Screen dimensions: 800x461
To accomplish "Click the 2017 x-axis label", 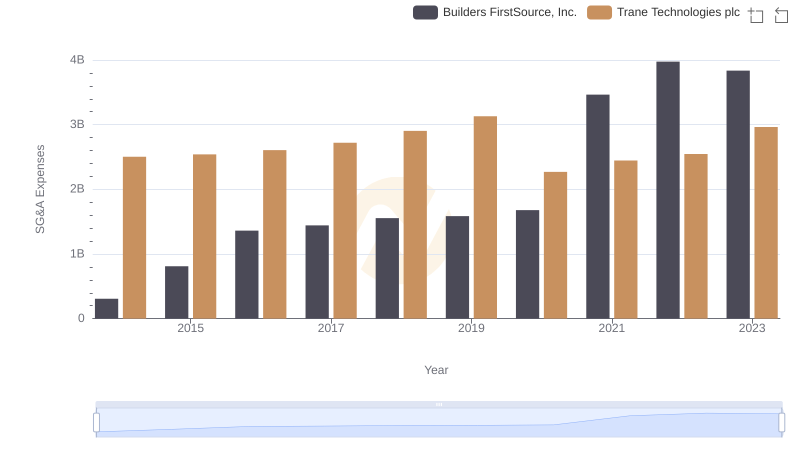I will coord(331,328).
